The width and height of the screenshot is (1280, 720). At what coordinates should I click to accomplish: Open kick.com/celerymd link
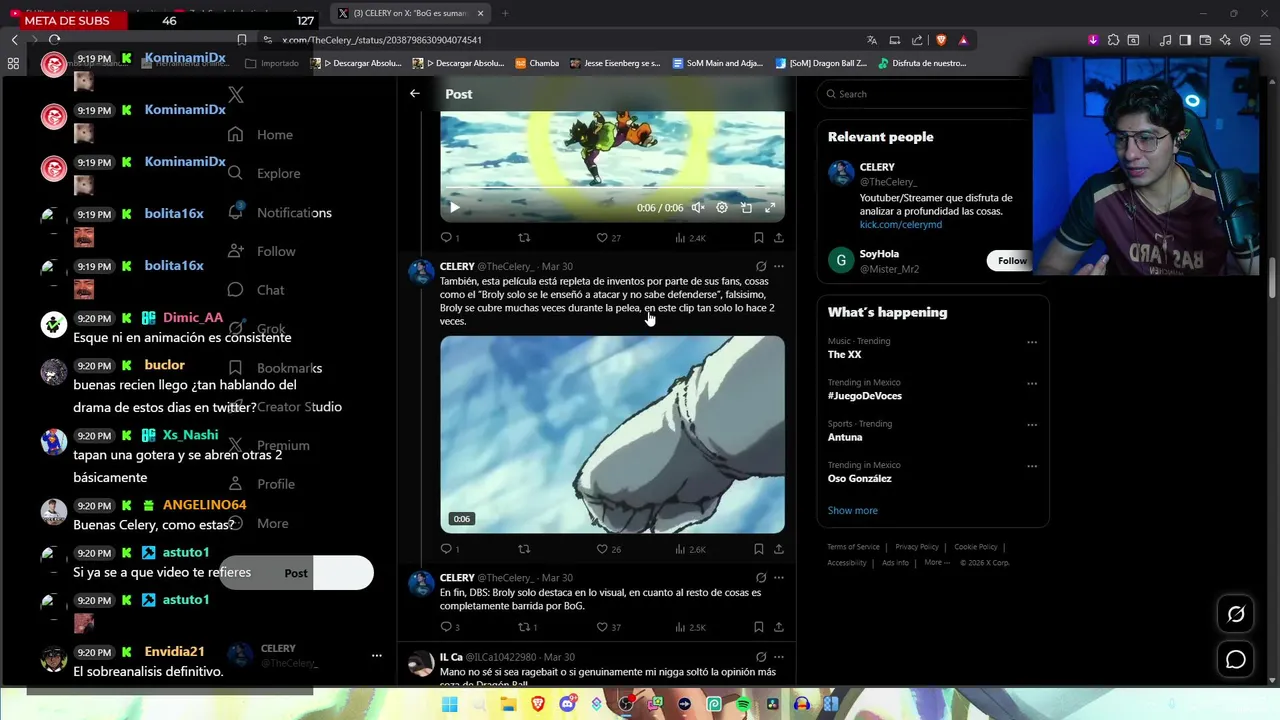tap(900, 225)
